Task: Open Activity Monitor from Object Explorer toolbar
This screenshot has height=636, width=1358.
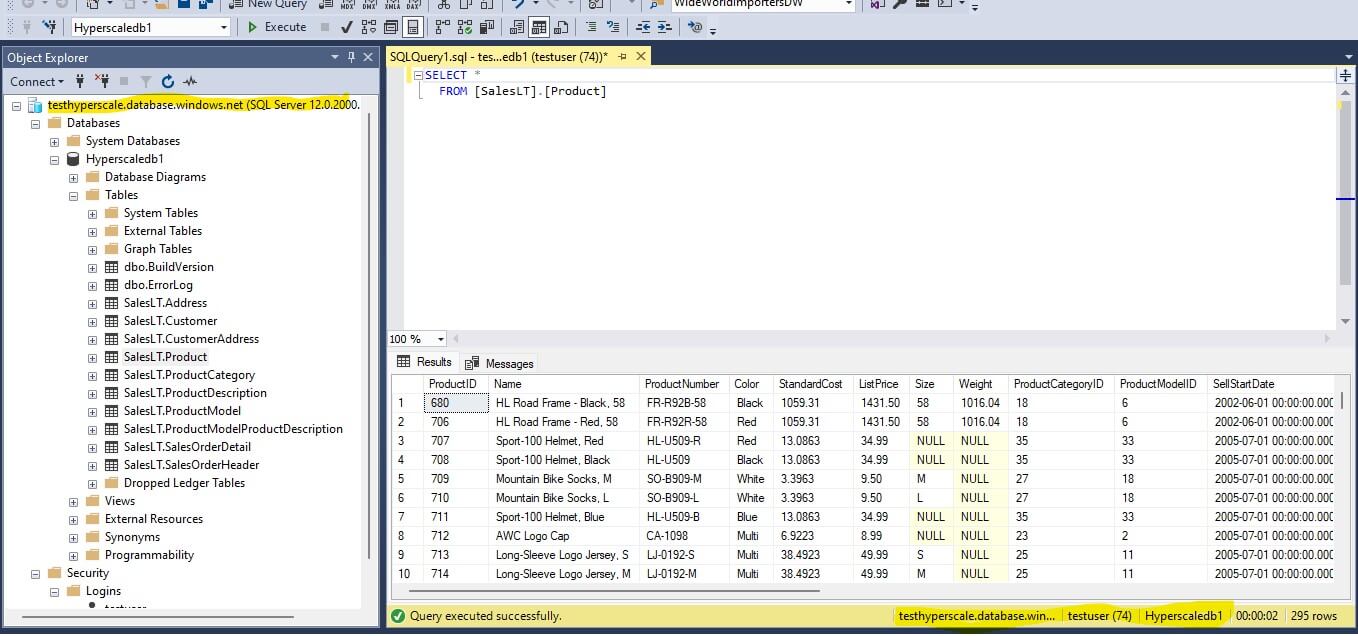Action: point(190,81)
